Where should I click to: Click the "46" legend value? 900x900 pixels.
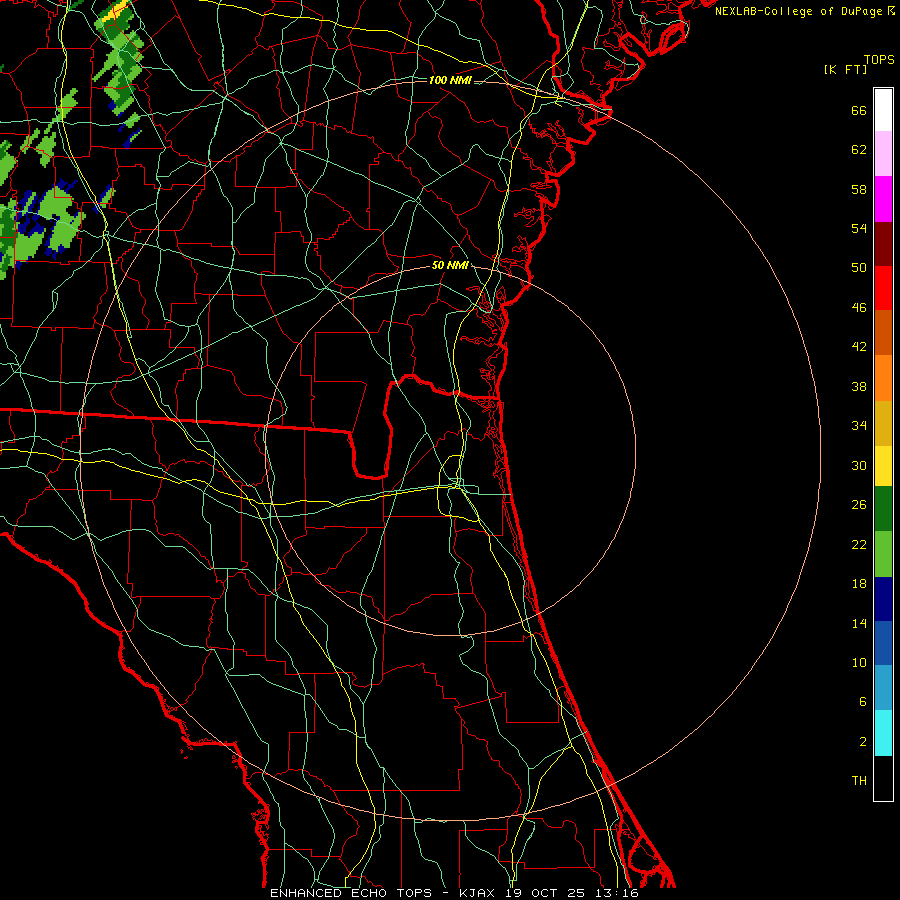(x=859, y=308)
